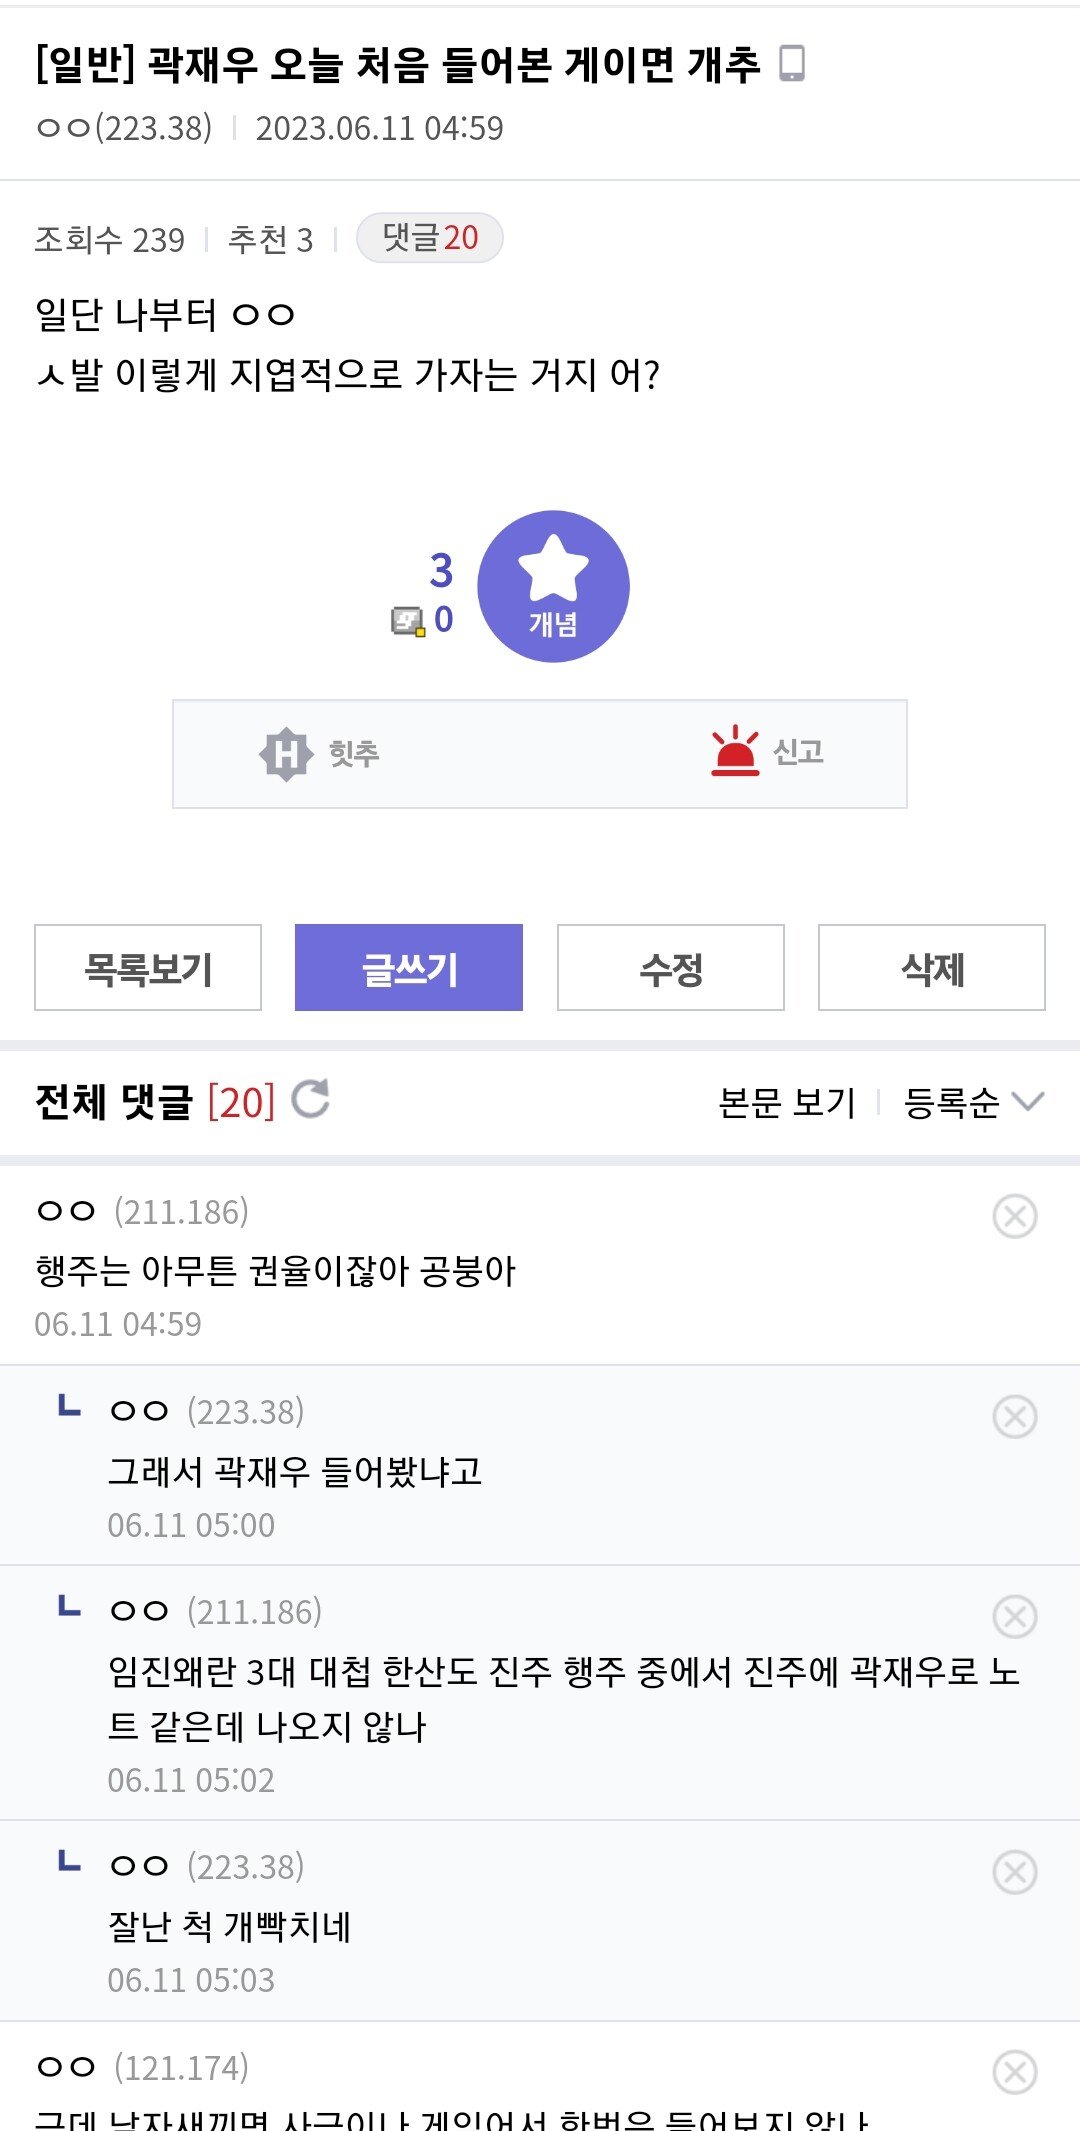
Task: Tap the mobile phone icon beside the title
Action: pyautogui.click(x=792, y=63)
